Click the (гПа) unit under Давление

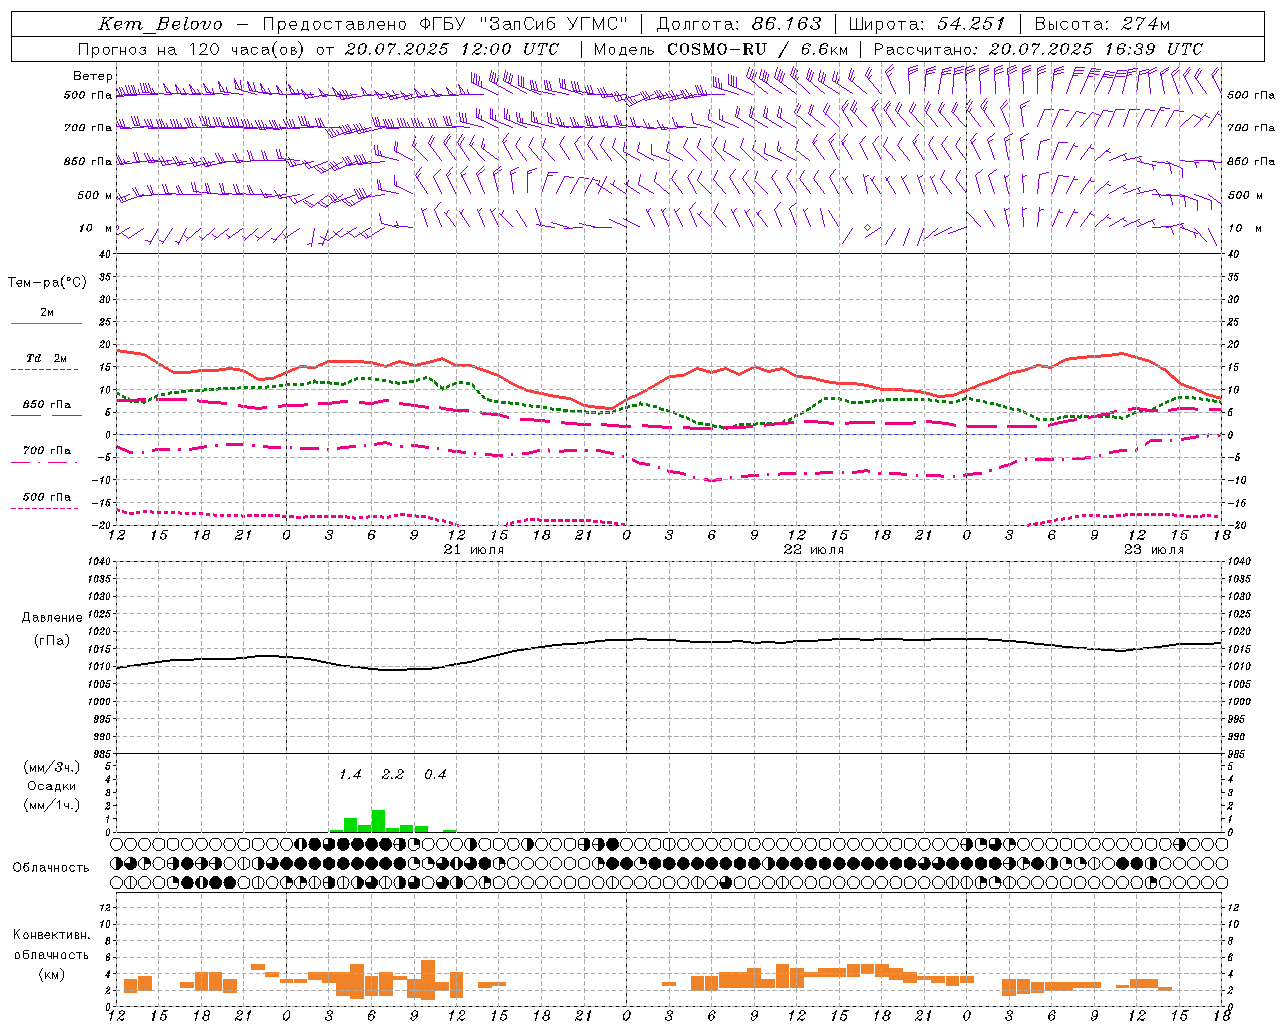[52, 641]
